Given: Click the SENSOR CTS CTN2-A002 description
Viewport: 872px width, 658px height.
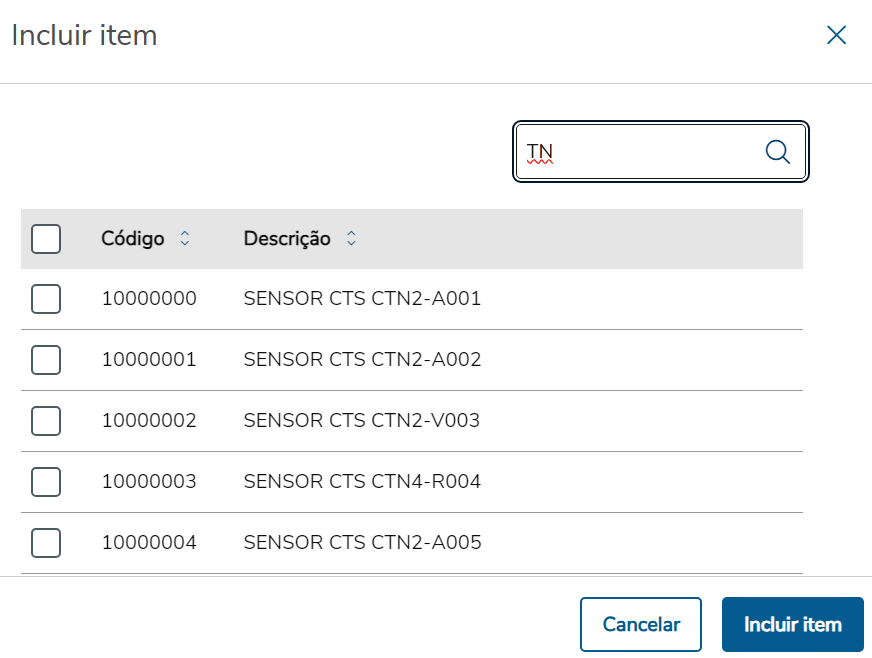Looking at the screenshot, I should 362,360.
